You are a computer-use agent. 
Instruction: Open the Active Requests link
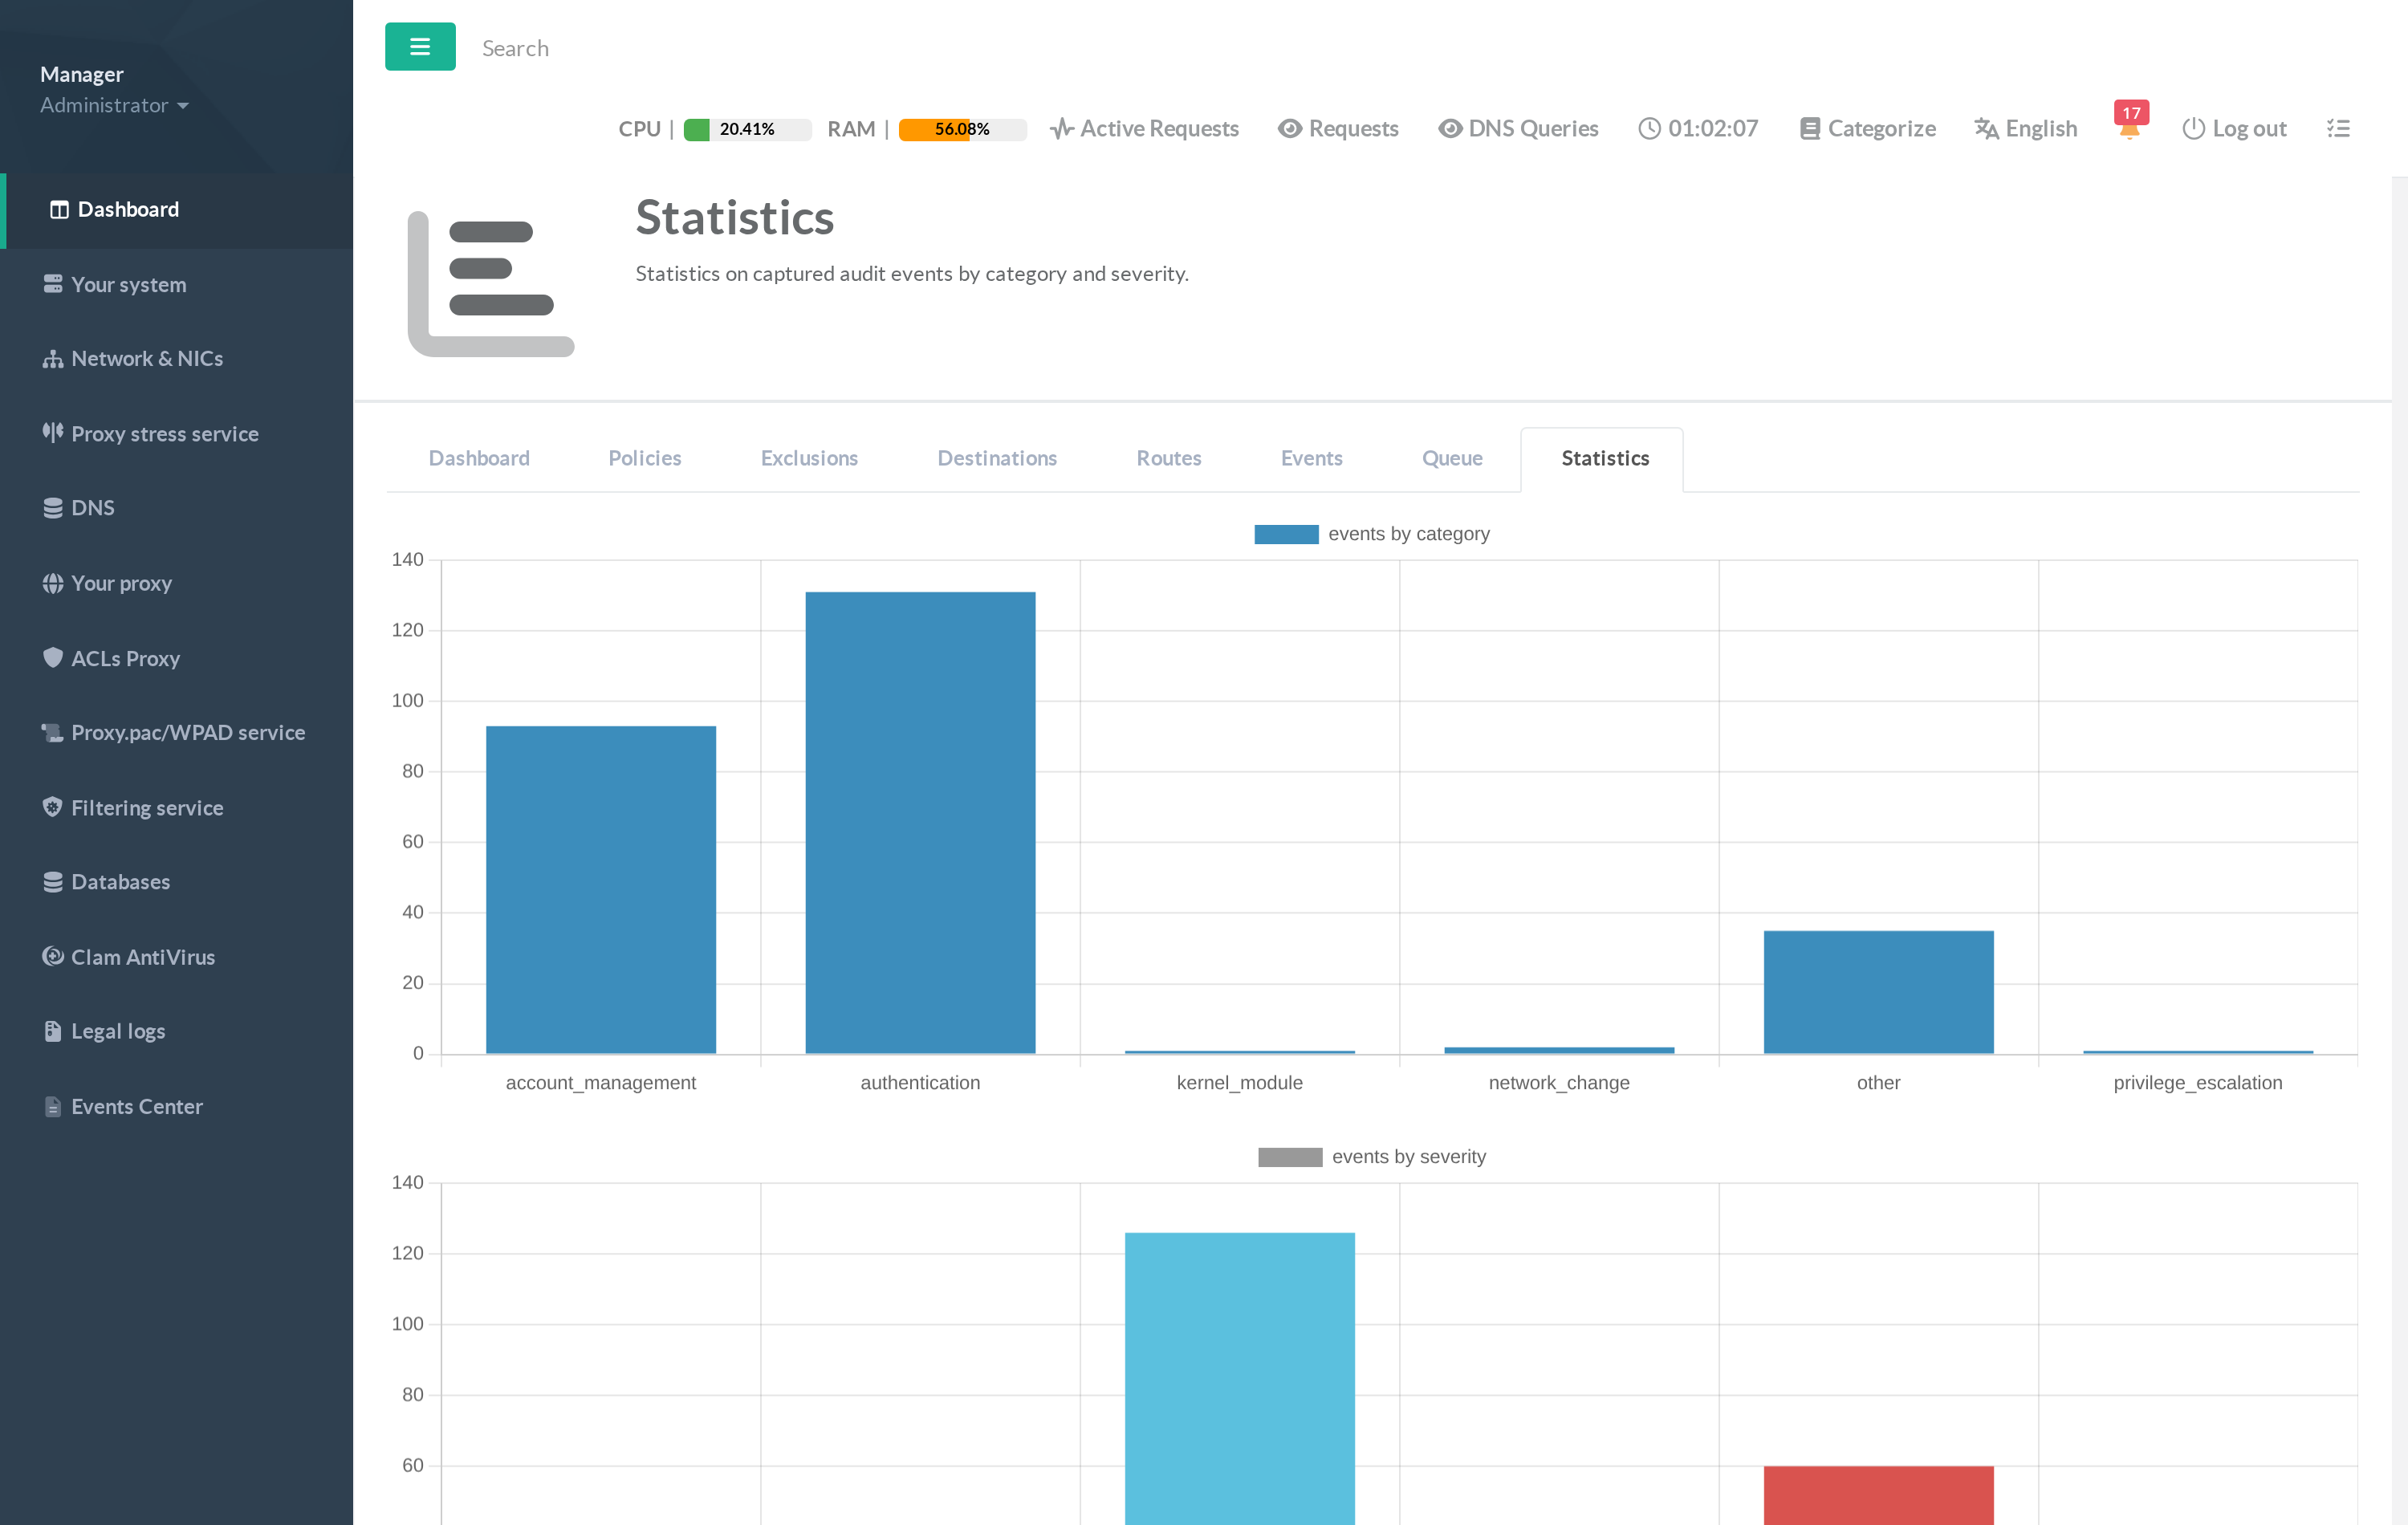click(1145, 129)
